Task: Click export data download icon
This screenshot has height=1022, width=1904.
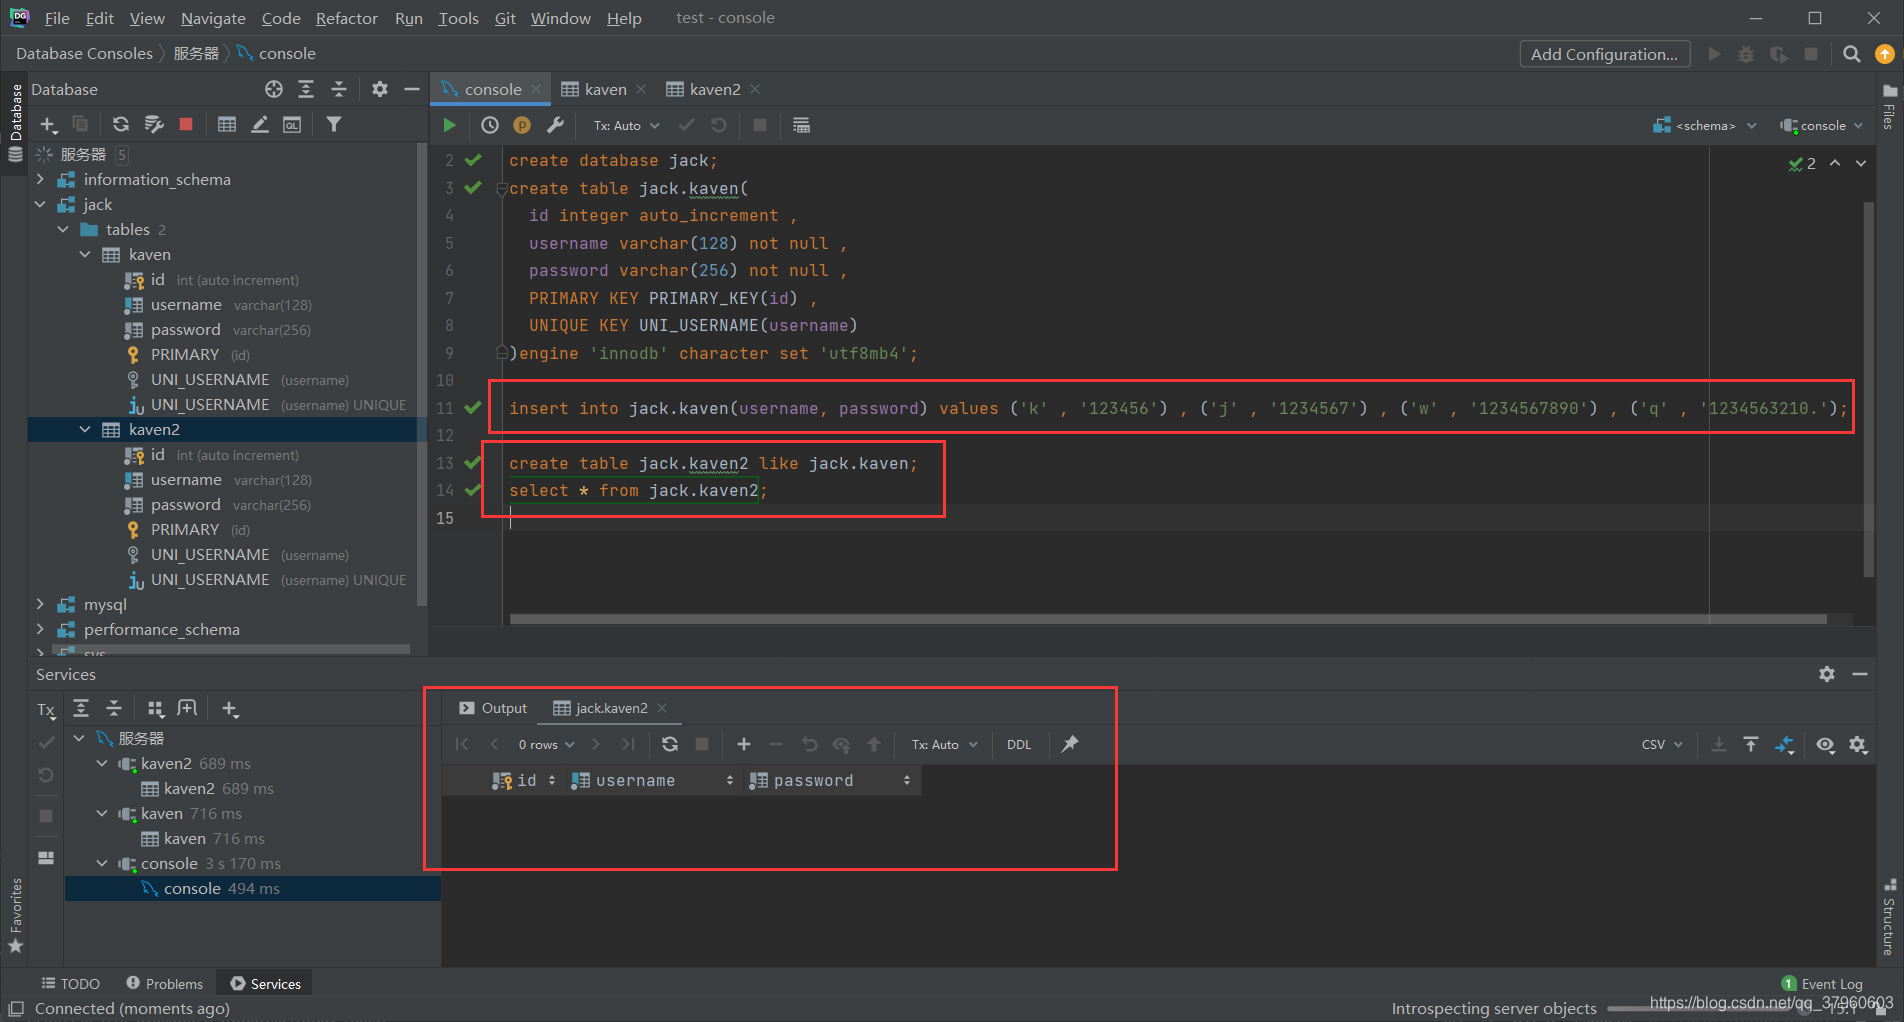Action: 1718,744
